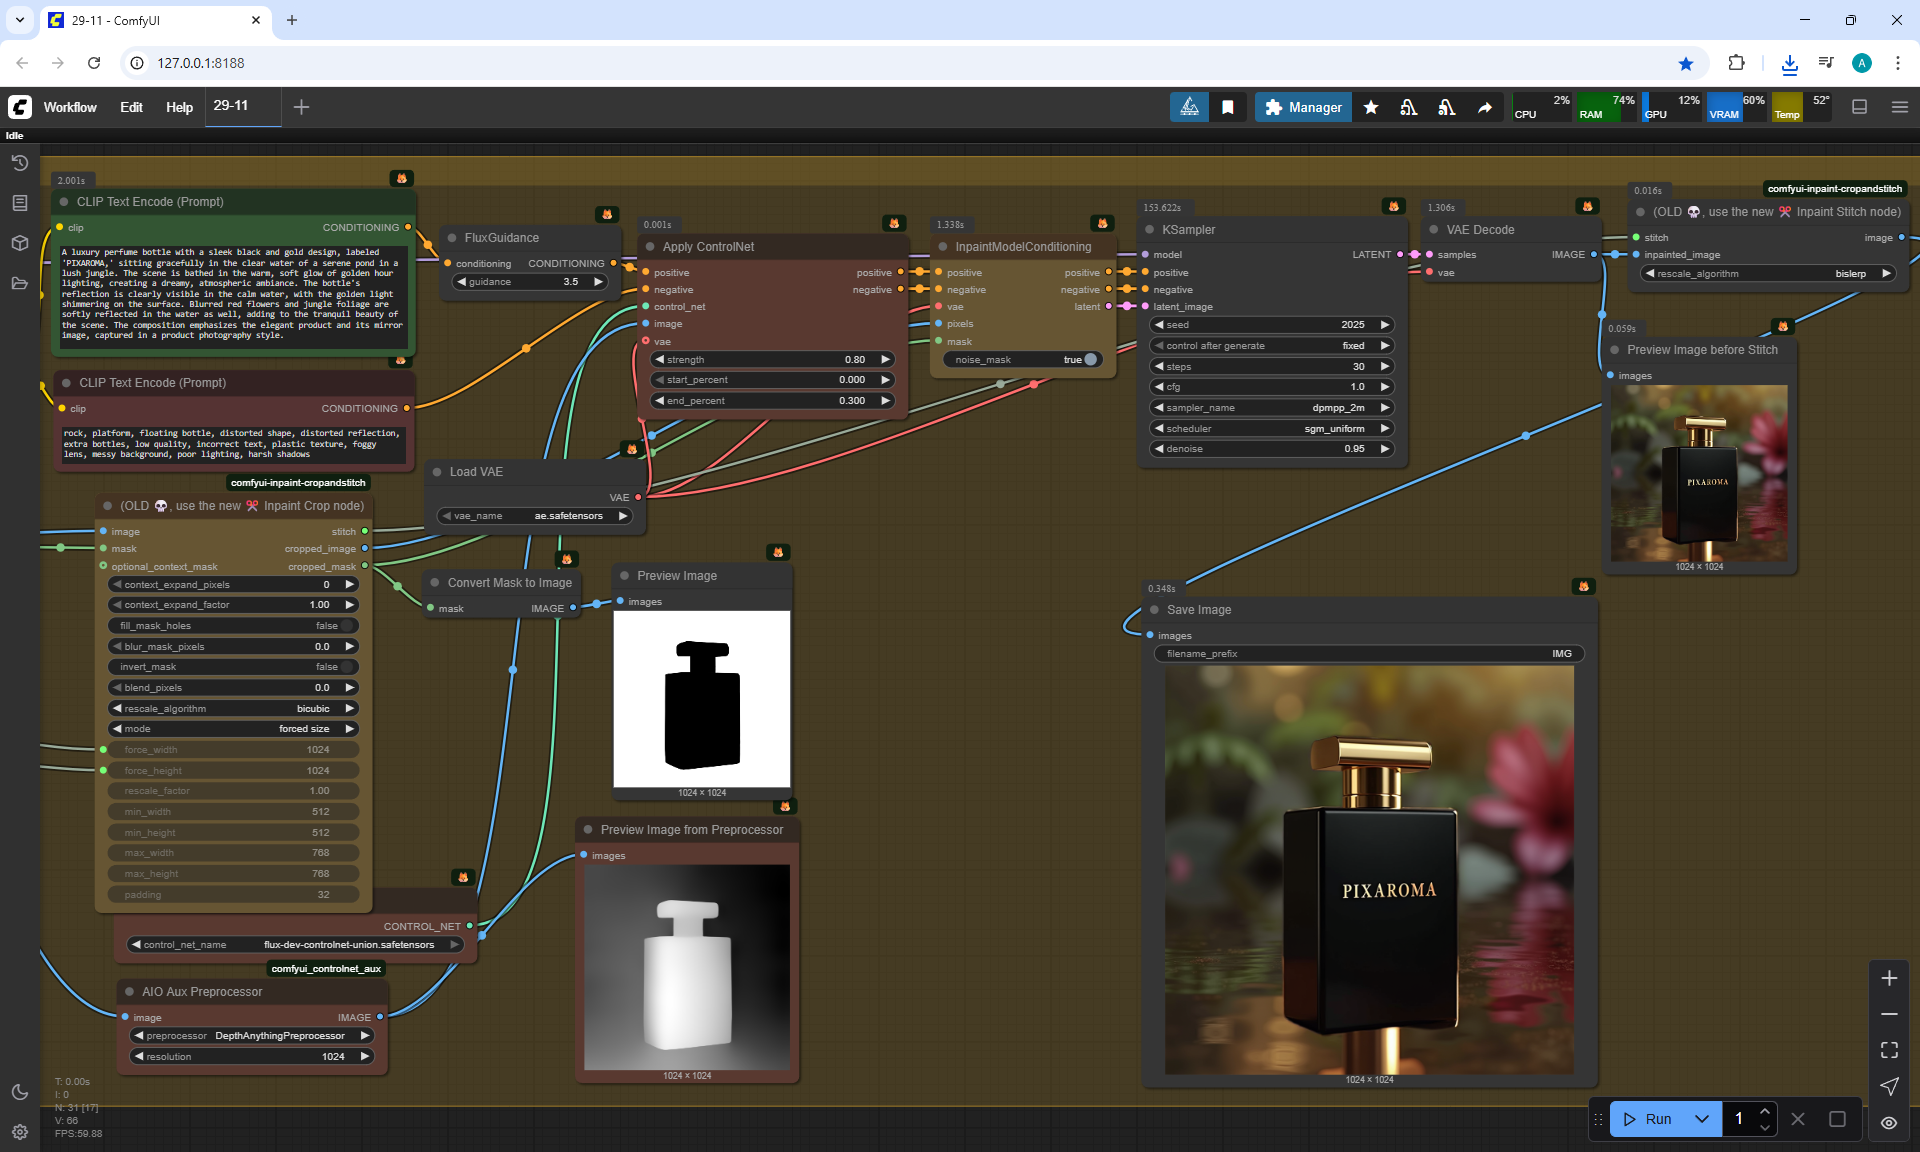Screen dimensions: 1920x1152
Task: Open the queue history sidebar icon
Action: tap(19, 163)
